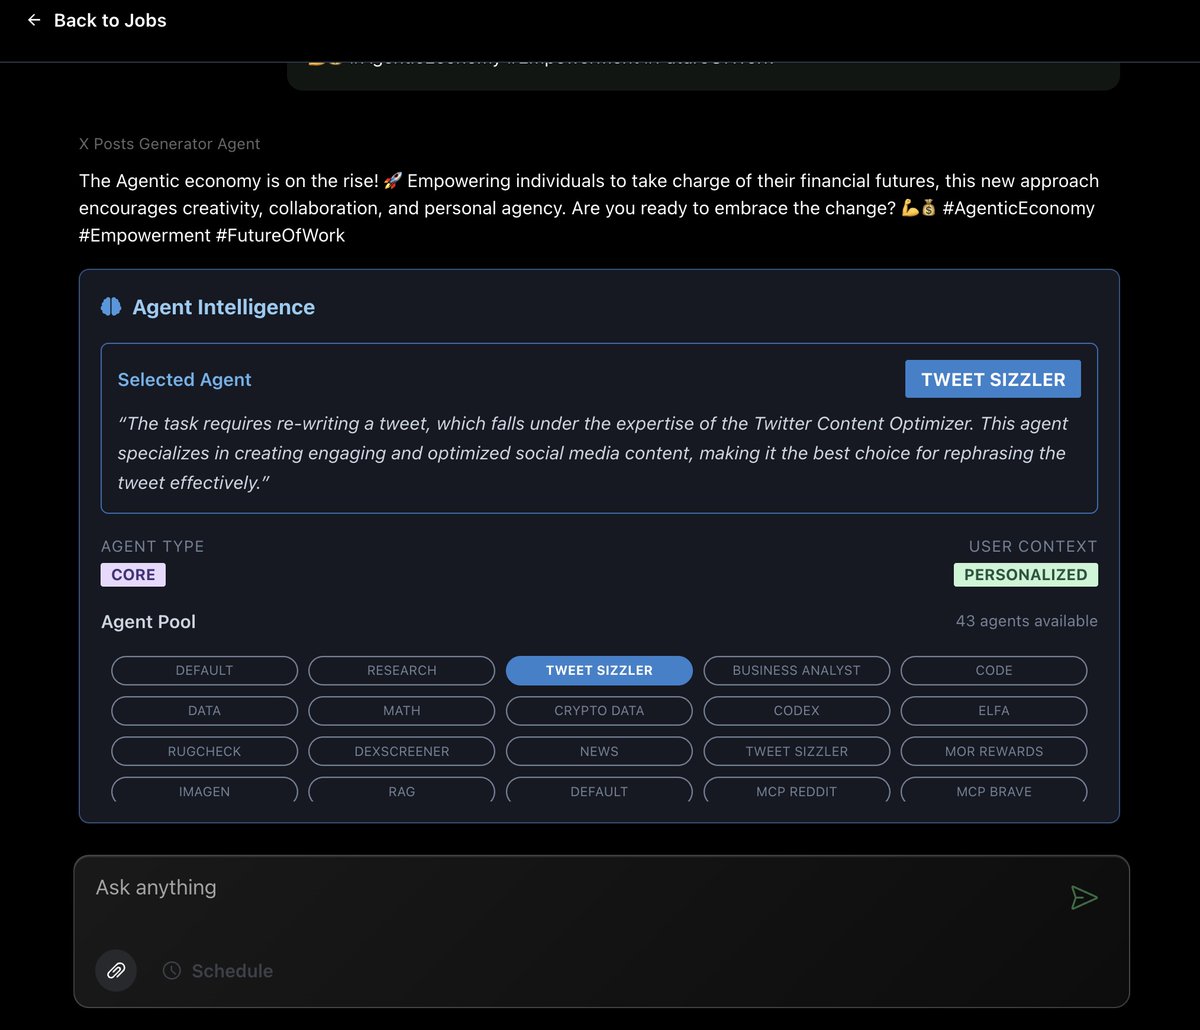Select the MCP BRAVE agent chip
The height and width of the screenshot is (1030, 1200).
click(994, 790)
